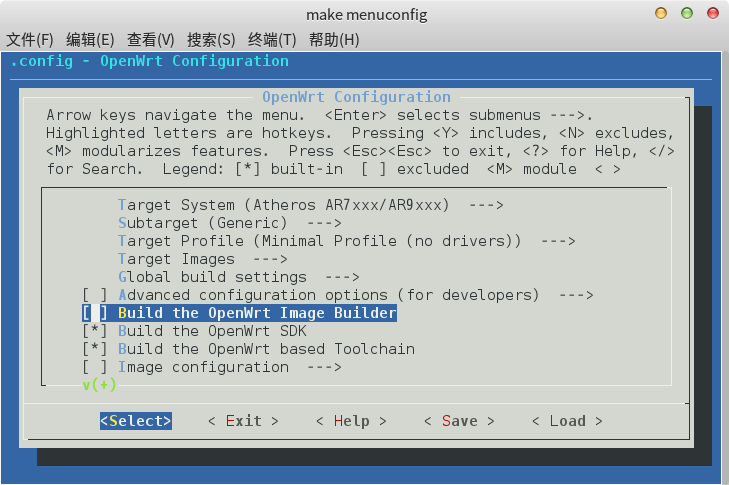Click the Exit button
Viewport: 729px width, 485px height.
[243, 421]
